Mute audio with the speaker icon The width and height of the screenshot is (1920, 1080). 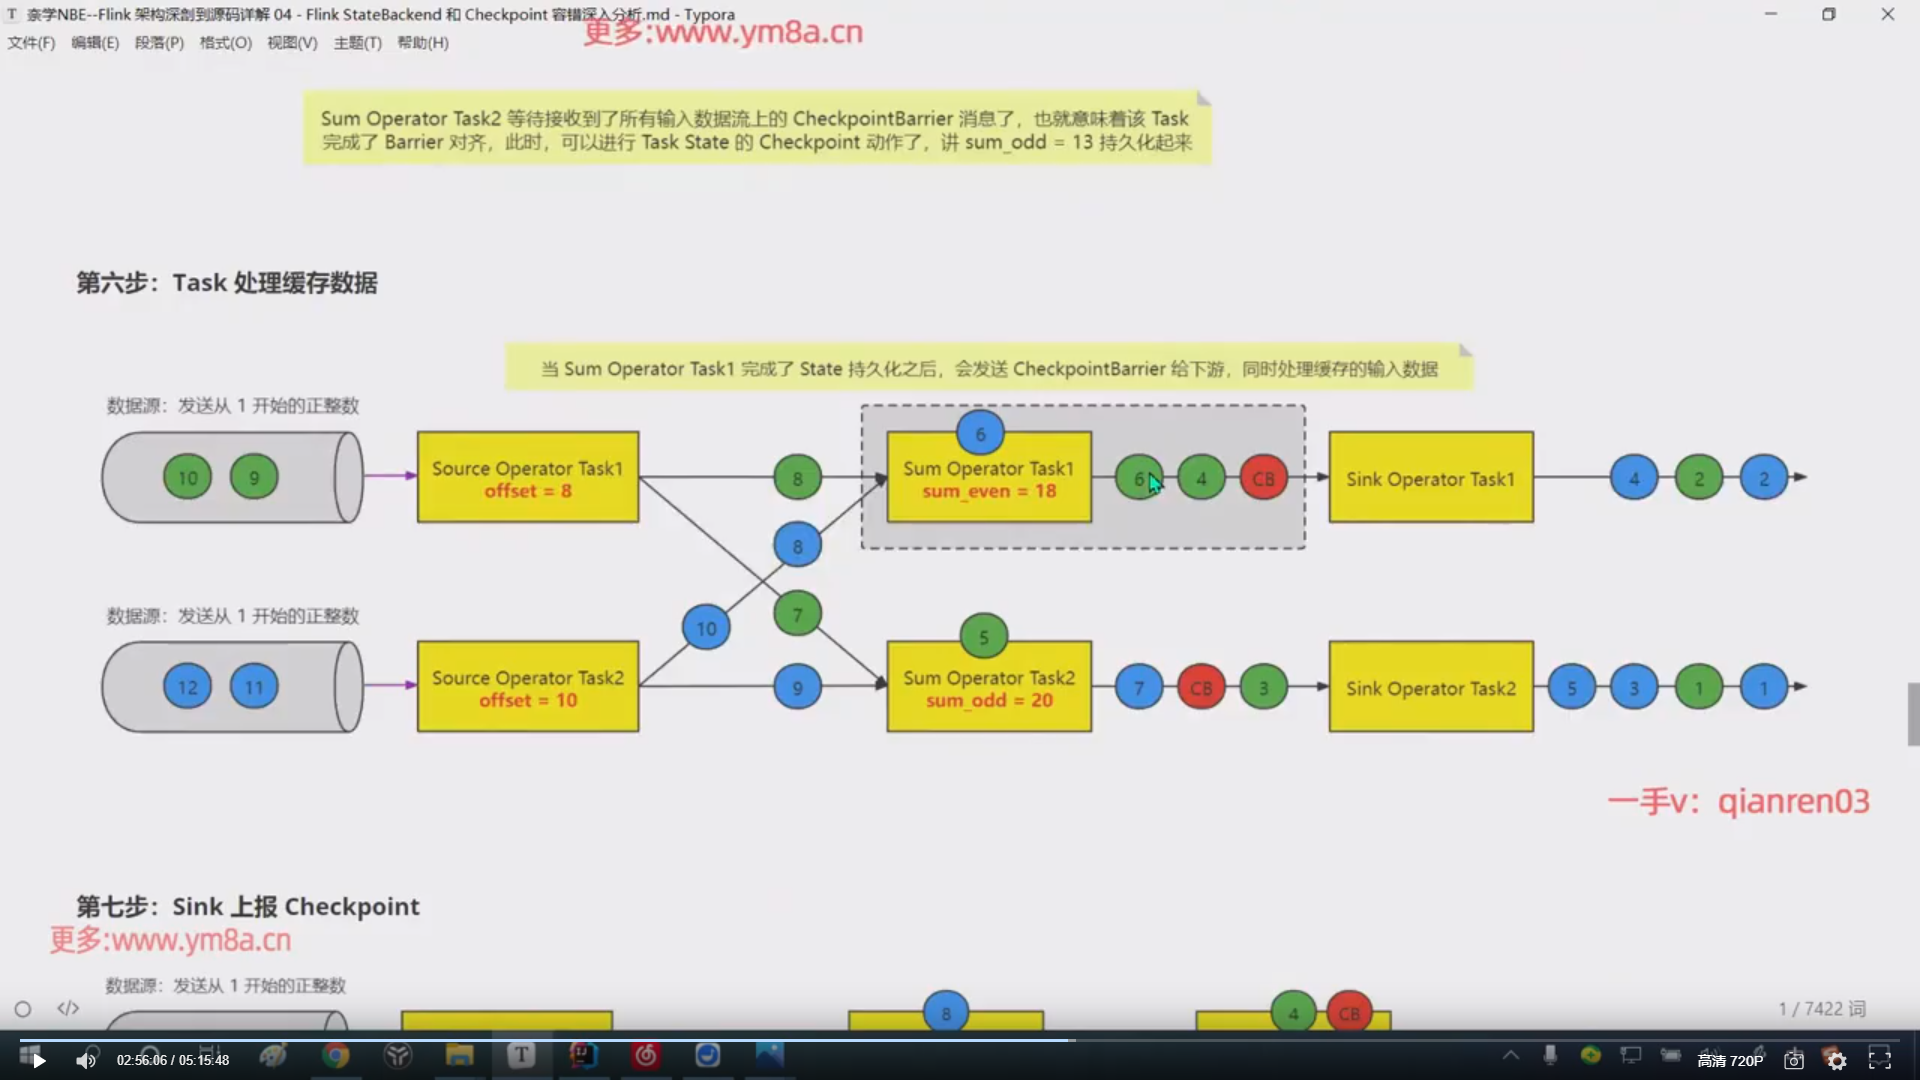click(87, 1060)
